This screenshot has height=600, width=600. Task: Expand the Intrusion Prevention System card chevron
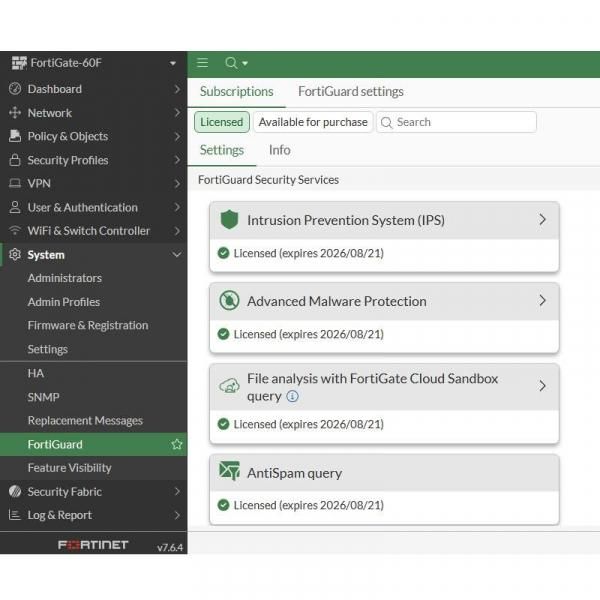[542, 220]
